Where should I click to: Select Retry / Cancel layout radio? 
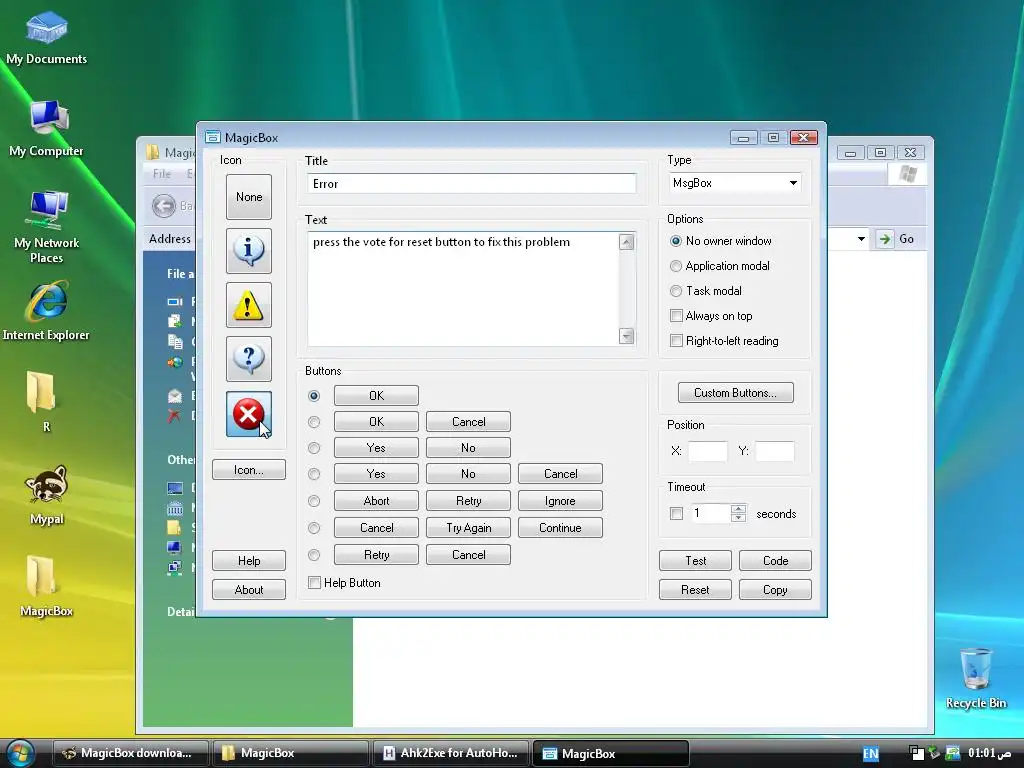pos(314,554)
